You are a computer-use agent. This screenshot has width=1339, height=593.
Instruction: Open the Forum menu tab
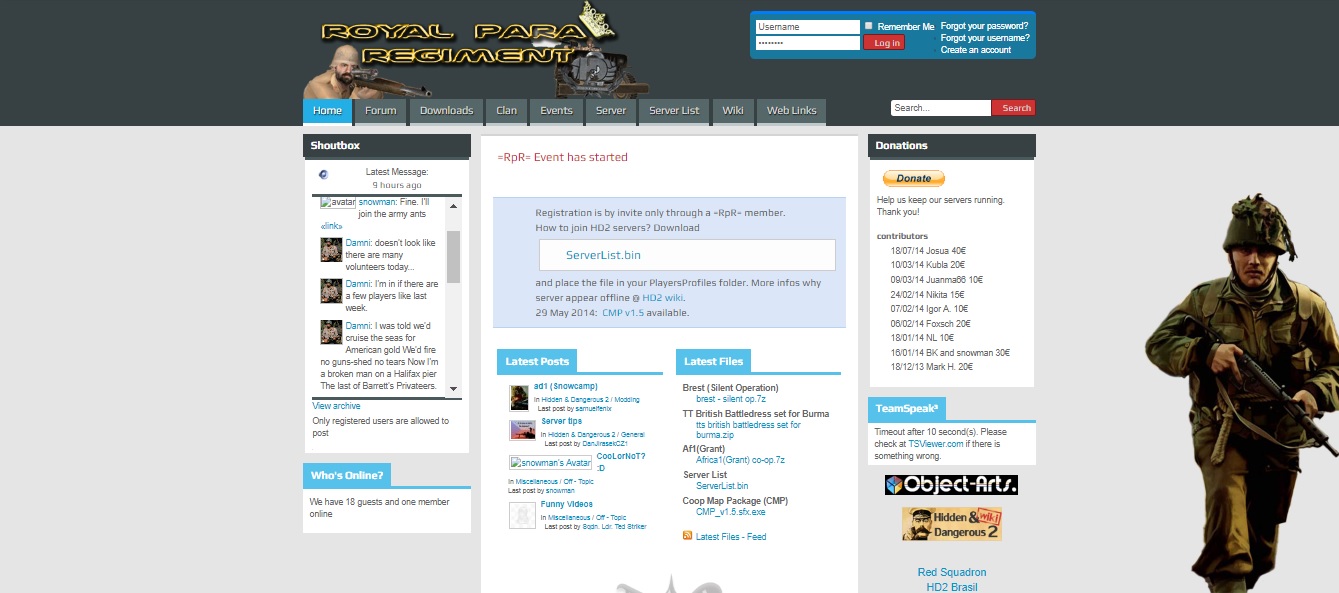pyautogui.click(x=380, y=111)
